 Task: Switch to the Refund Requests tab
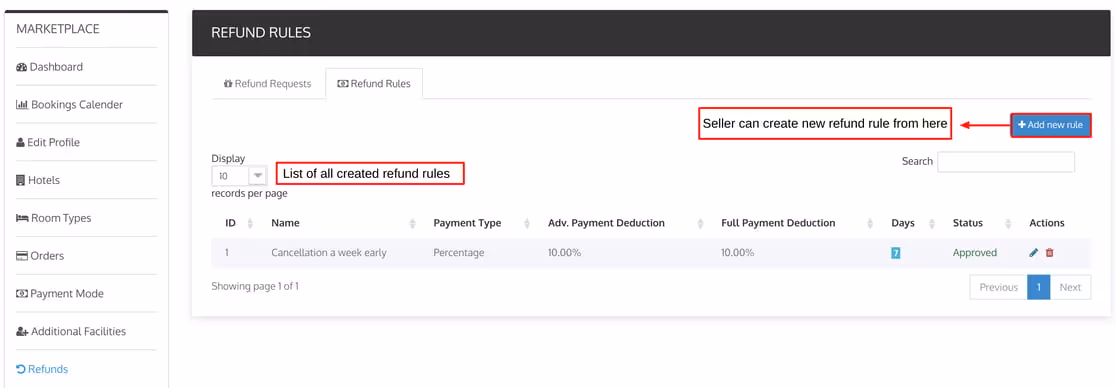pyautogui.click(x=268, y=83)
